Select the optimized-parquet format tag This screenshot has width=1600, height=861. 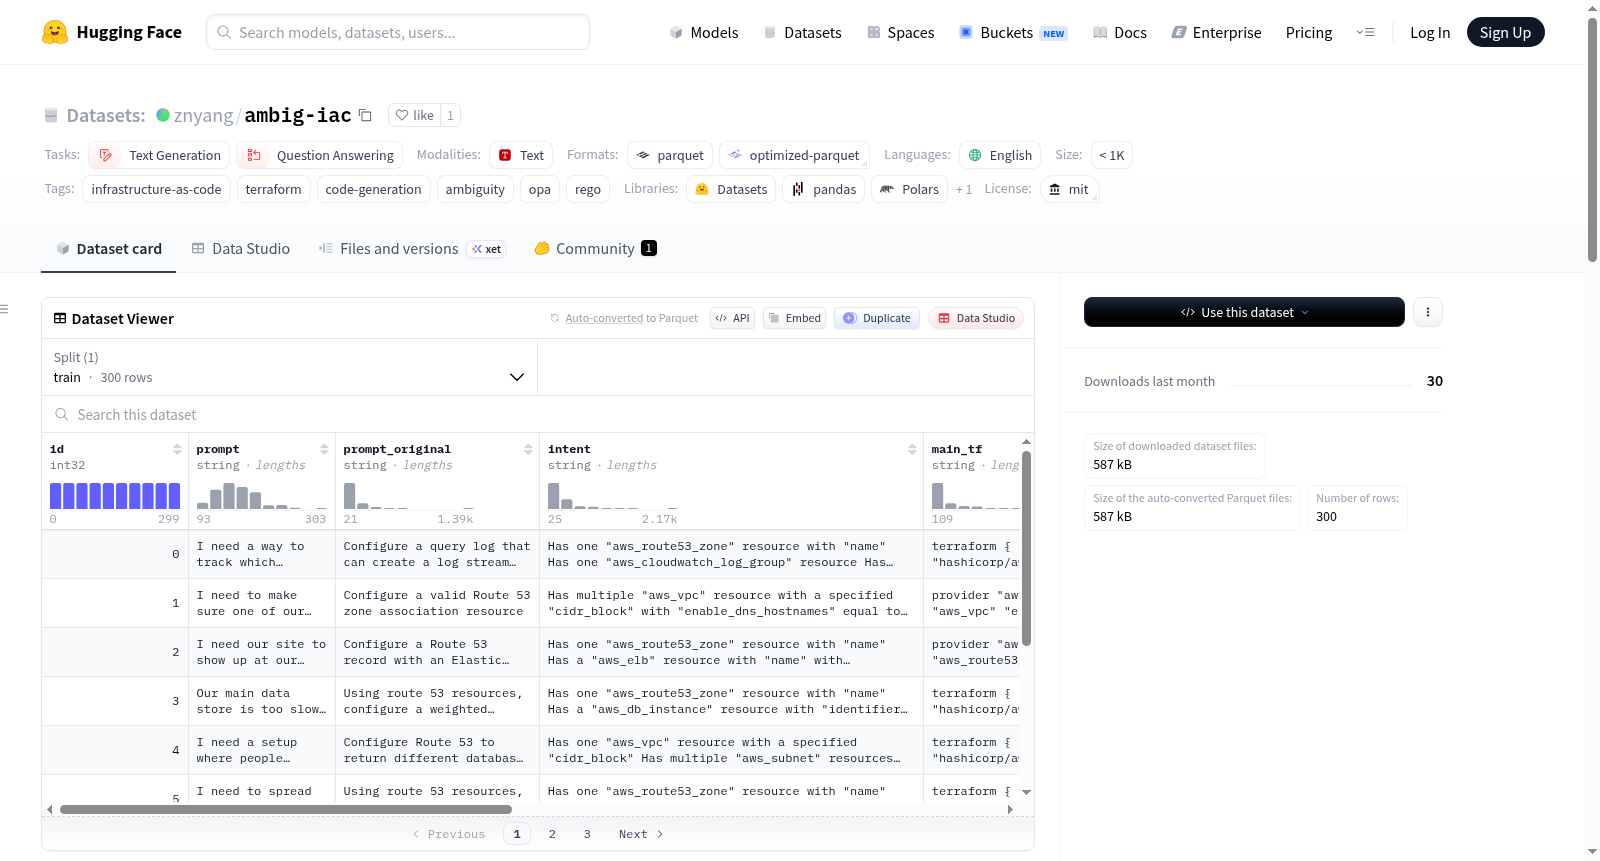pyautogui.click(x=794, y=155)
